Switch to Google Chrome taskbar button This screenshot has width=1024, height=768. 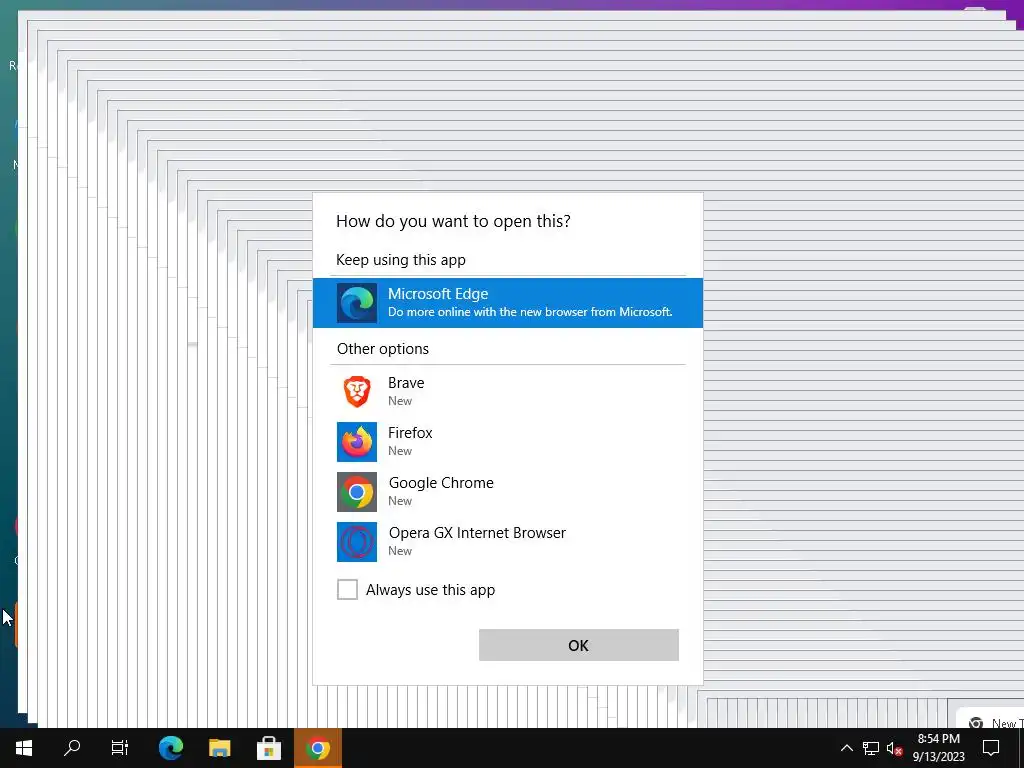318,748
